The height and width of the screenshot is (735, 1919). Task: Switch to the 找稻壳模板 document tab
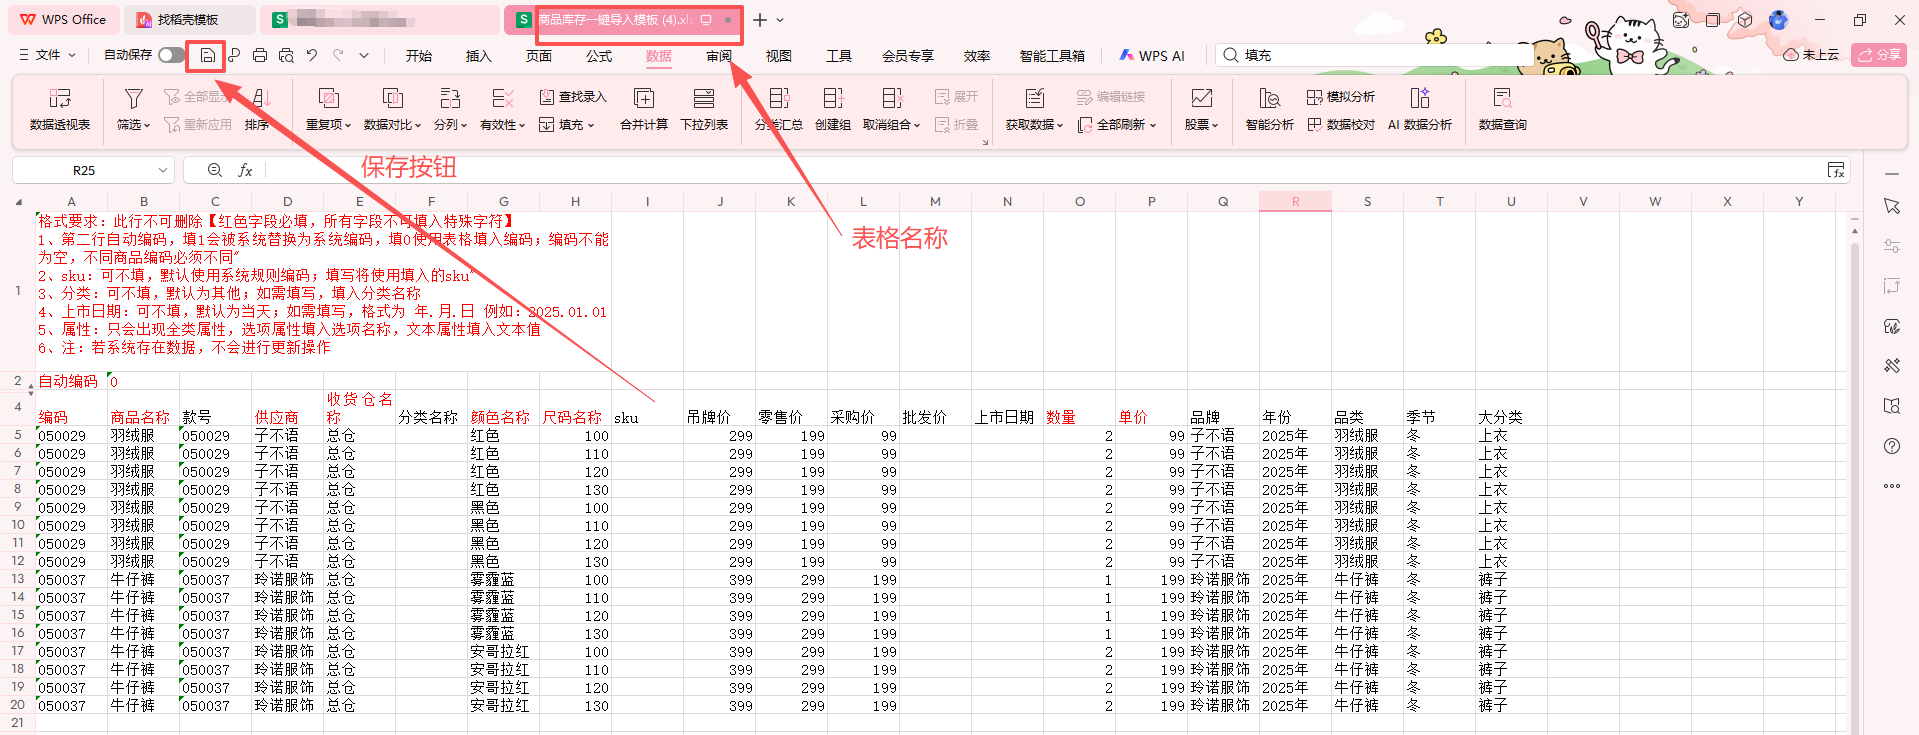[189, 20]
